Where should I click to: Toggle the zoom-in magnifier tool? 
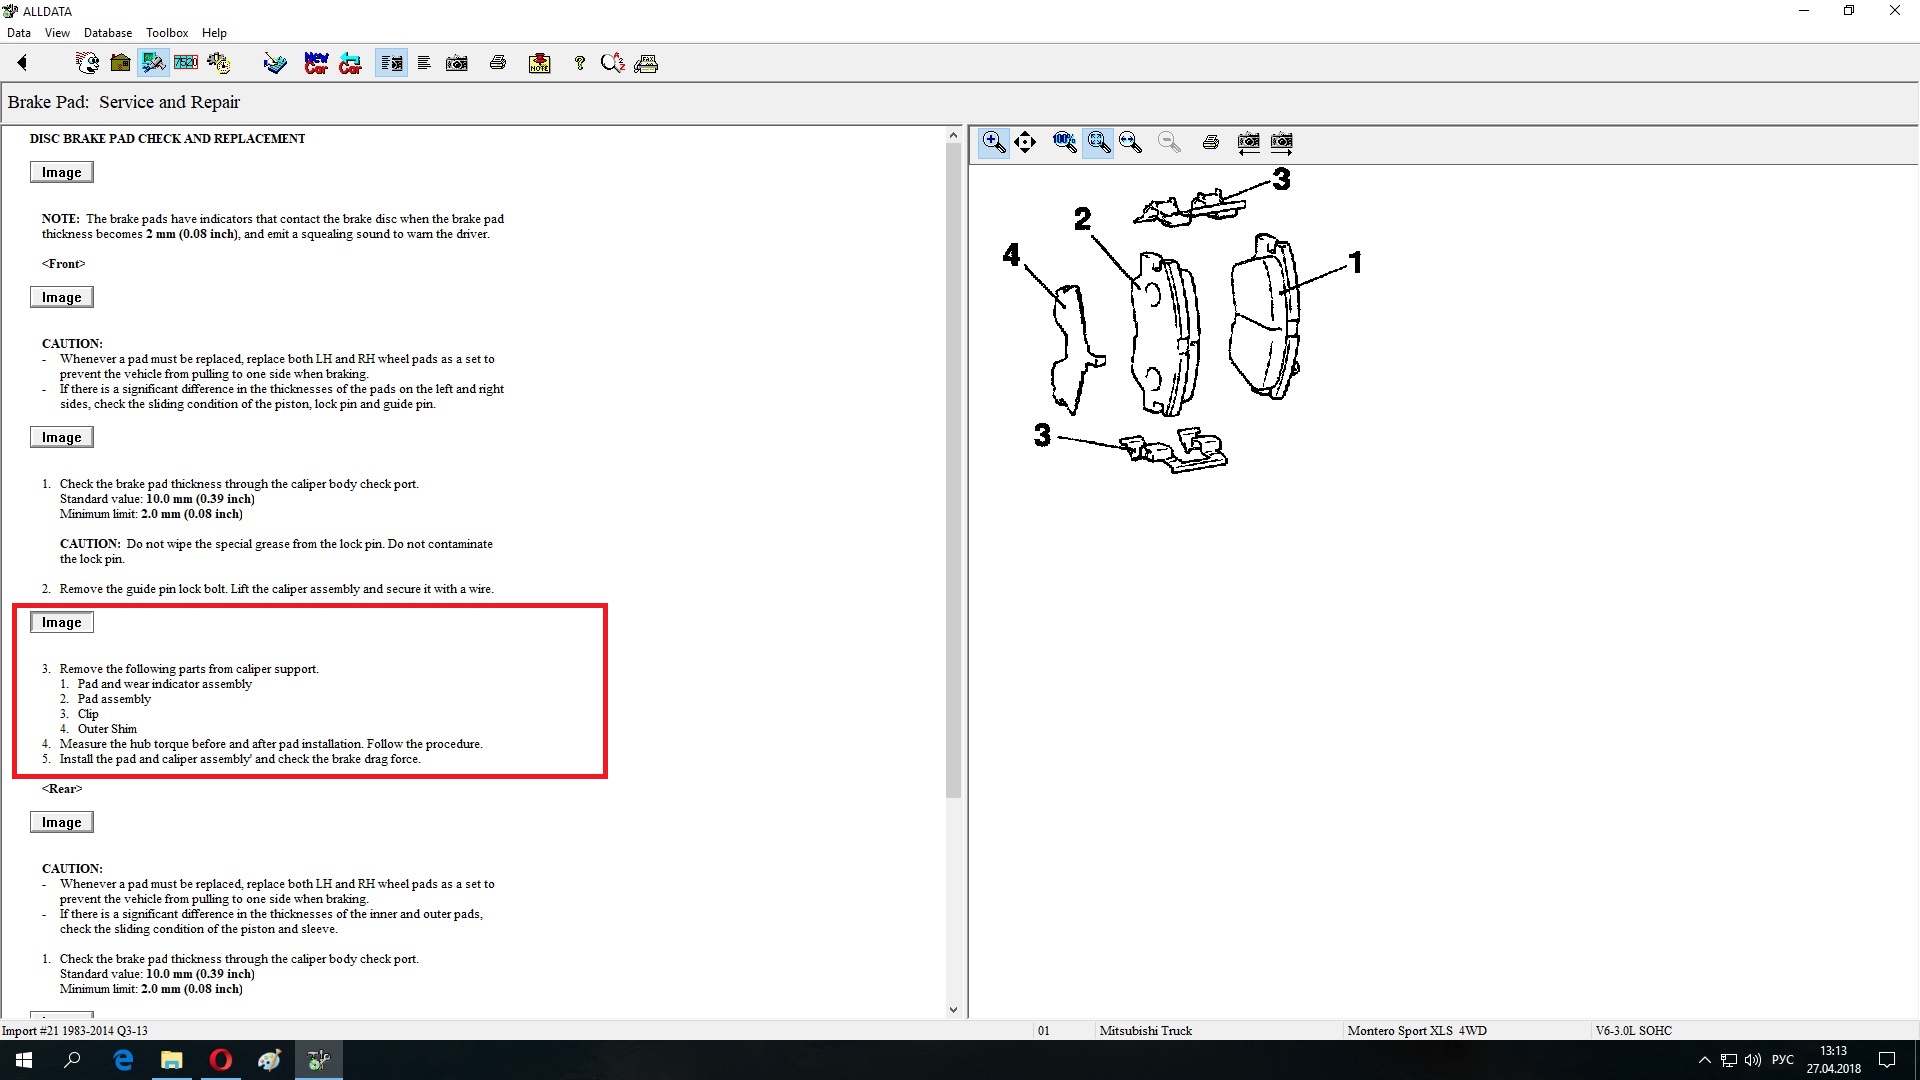993,142
